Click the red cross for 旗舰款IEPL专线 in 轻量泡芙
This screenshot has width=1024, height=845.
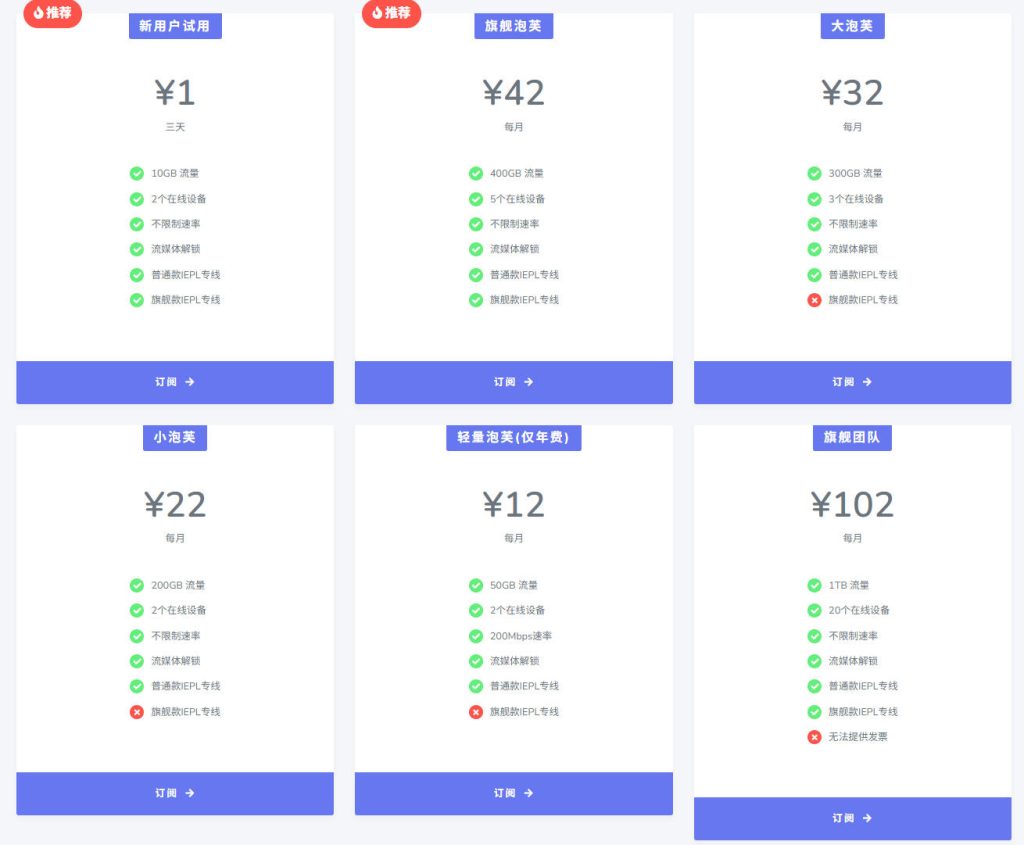[475, 712]
